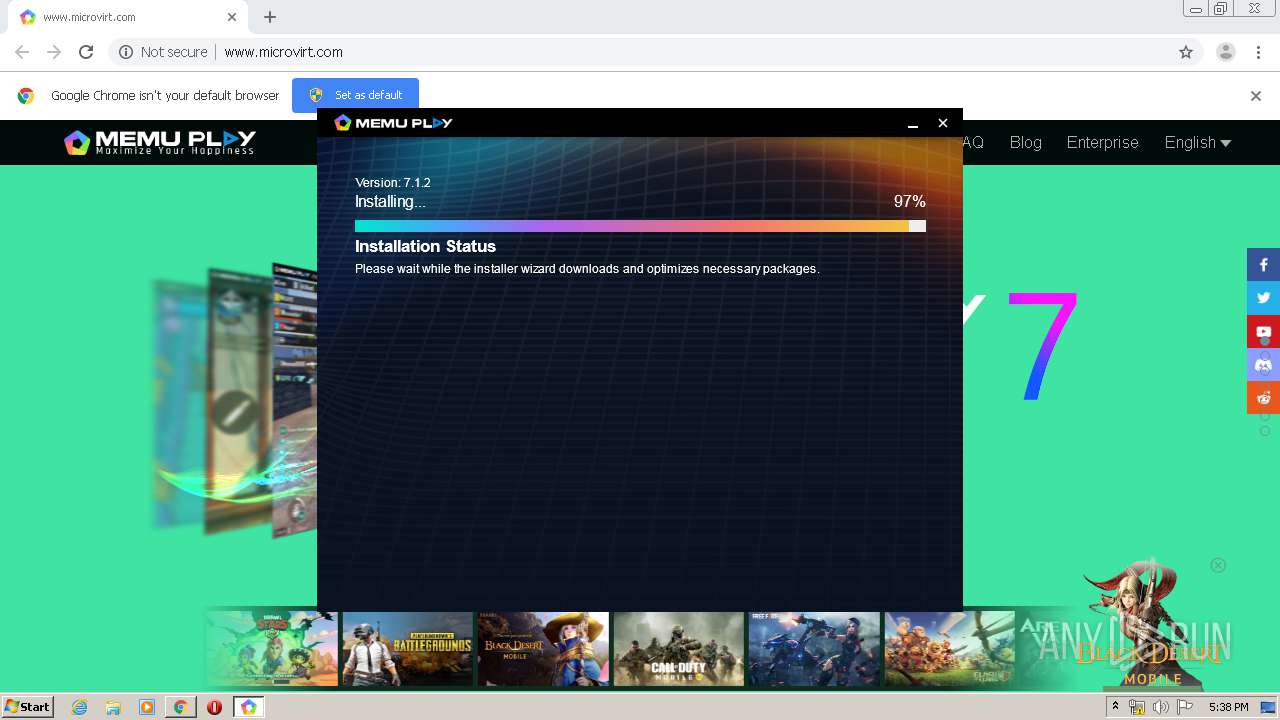Viewport: 1280px width, 720px height.
Task: Click the Version: 7.1.2 text
Action: [392, 182]
